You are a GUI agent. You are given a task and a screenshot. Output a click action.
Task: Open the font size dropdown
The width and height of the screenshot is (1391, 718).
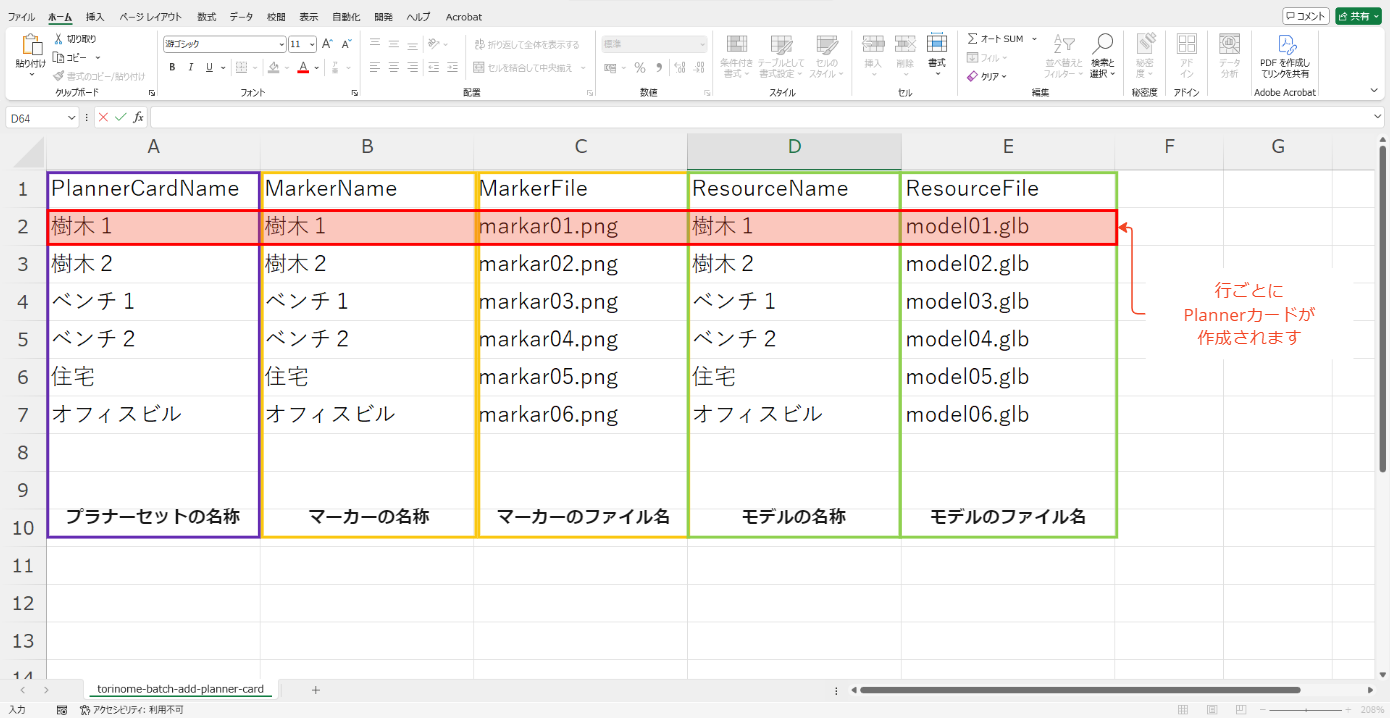[x=313, y=44]
